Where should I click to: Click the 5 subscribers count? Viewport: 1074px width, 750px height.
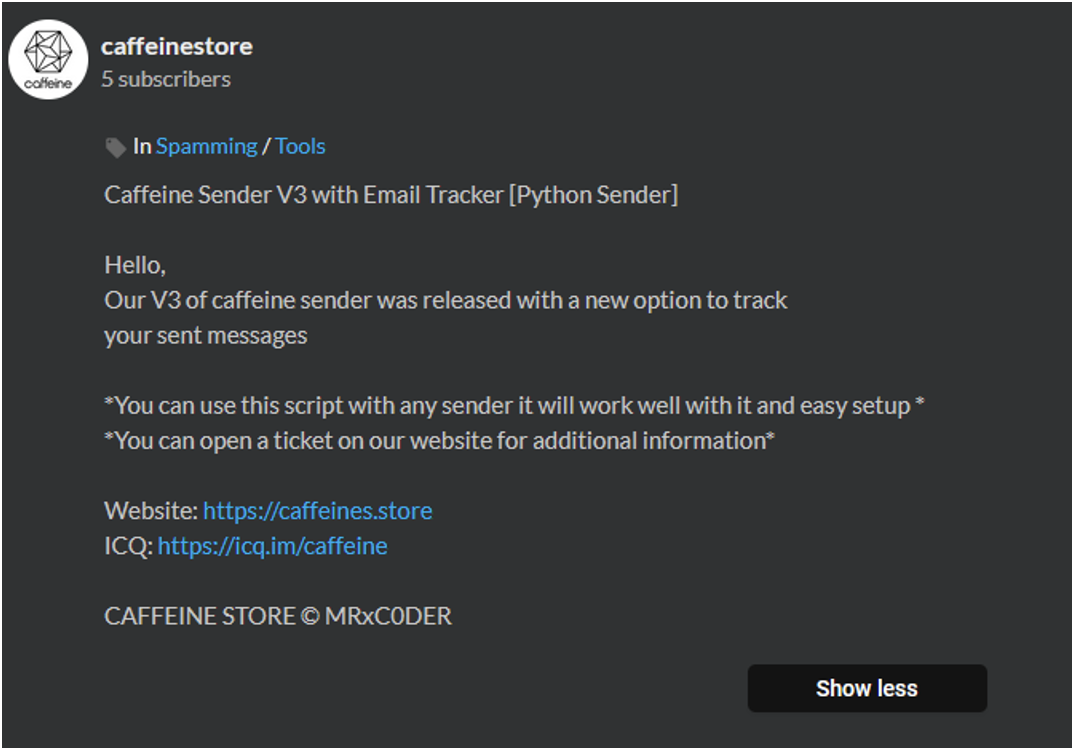(x=166, y=79)
